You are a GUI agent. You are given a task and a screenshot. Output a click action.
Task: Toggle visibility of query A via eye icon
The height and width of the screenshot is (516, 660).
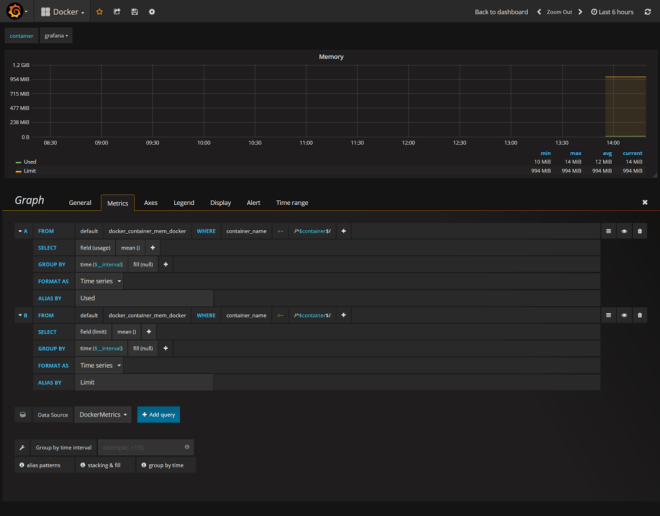pos(624,231)
